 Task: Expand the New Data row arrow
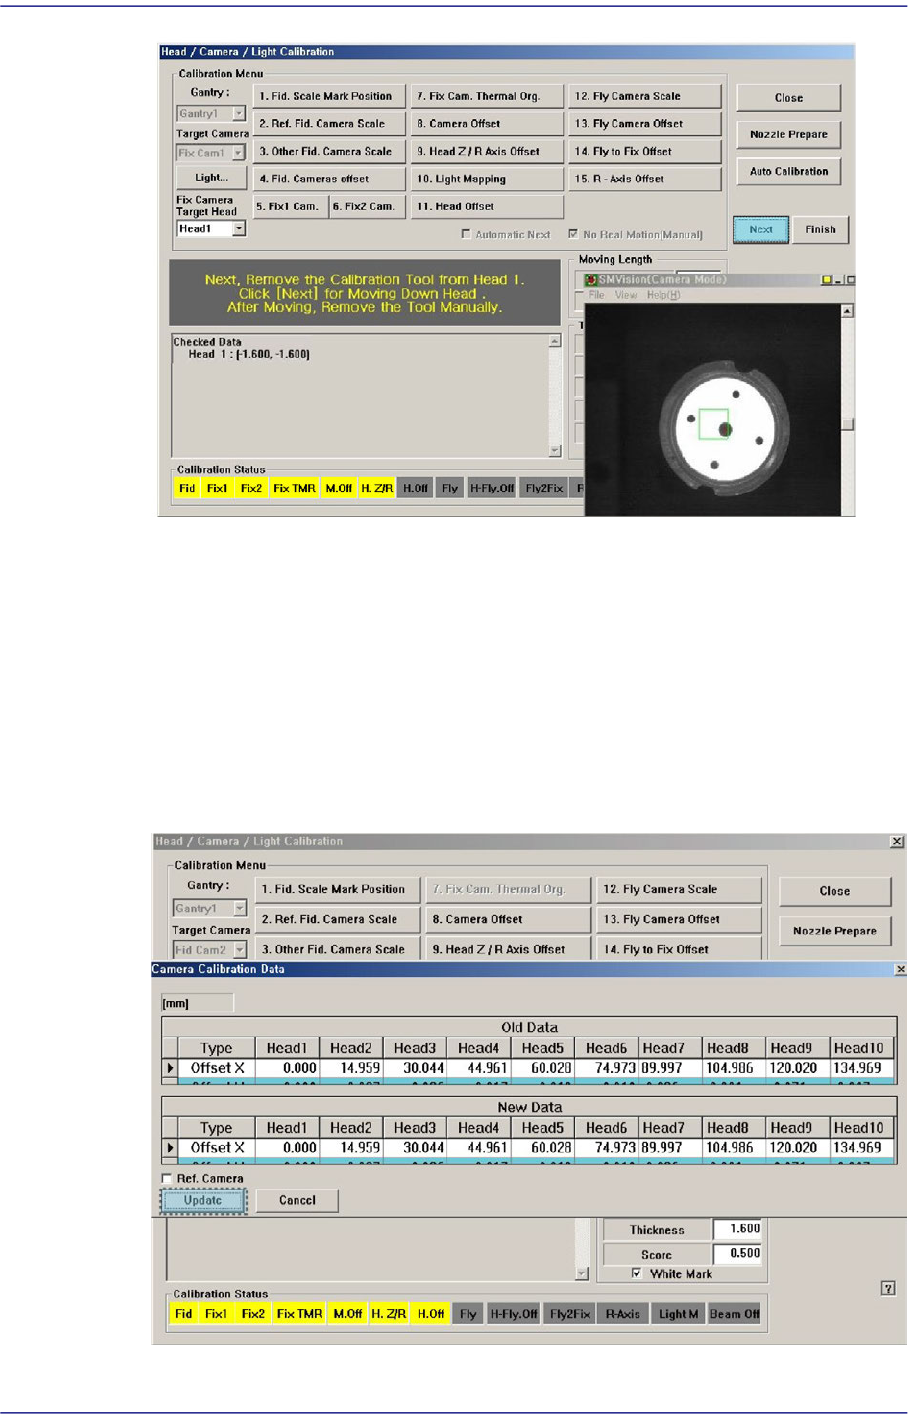point(170,1148)
